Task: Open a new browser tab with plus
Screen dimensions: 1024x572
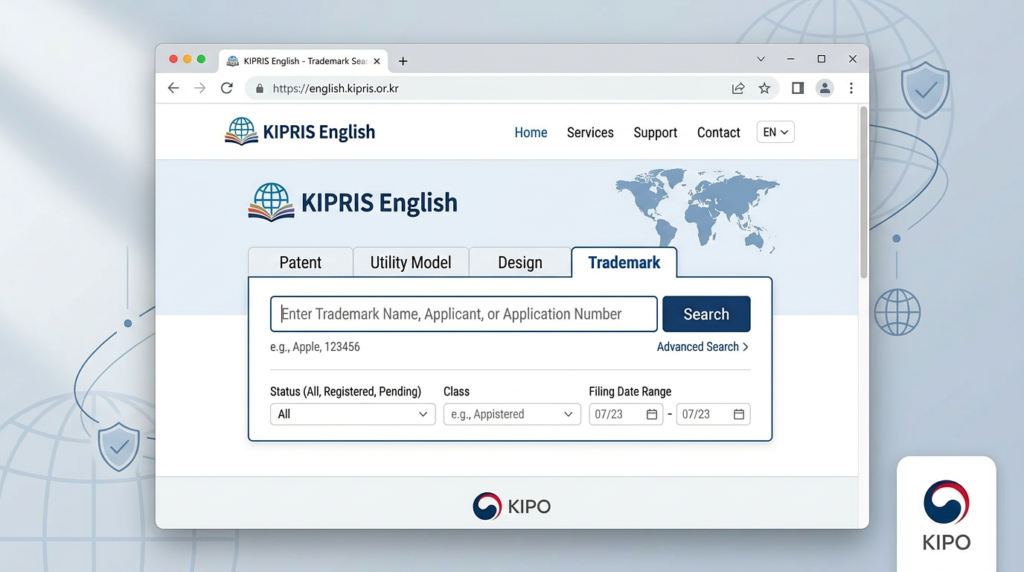Action: [x=403, y=61]
